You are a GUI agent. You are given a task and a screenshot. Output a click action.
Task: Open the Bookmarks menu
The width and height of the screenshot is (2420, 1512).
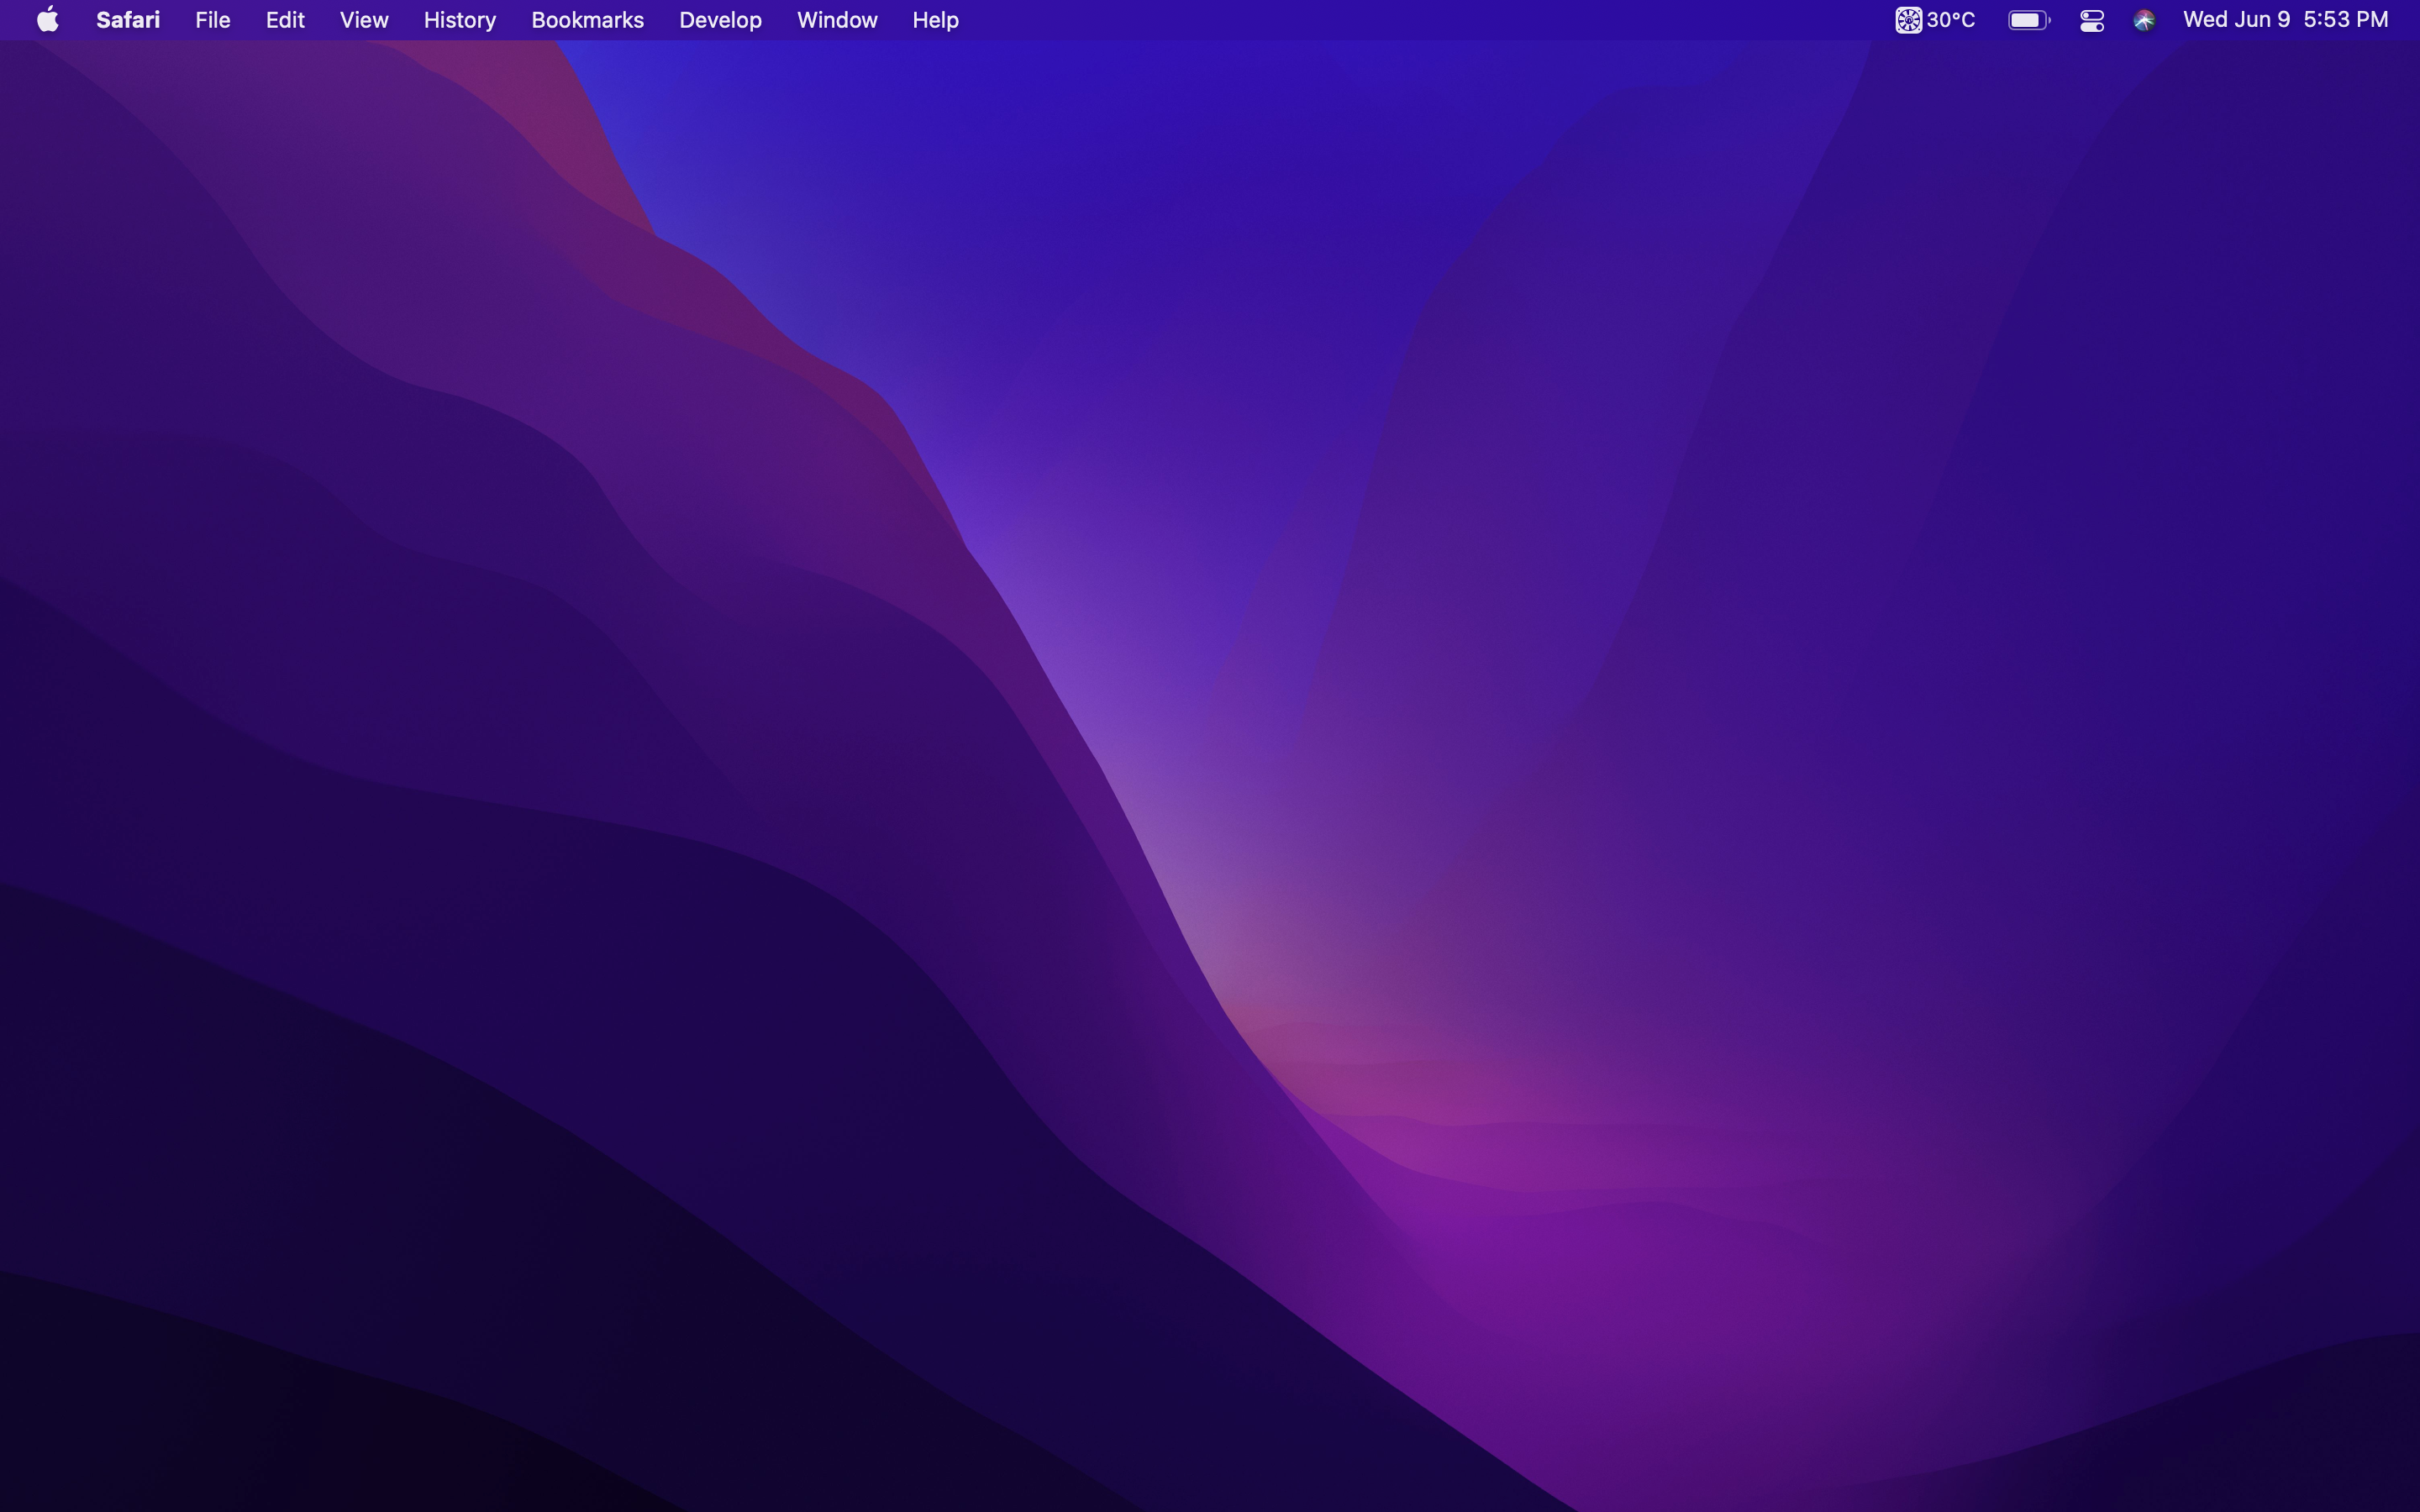(x=588, y=20)
